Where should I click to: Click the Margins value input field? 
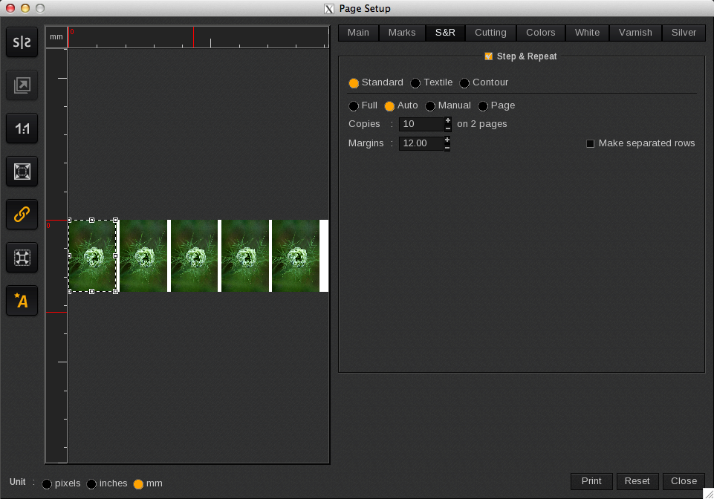(x=420, y=144)
